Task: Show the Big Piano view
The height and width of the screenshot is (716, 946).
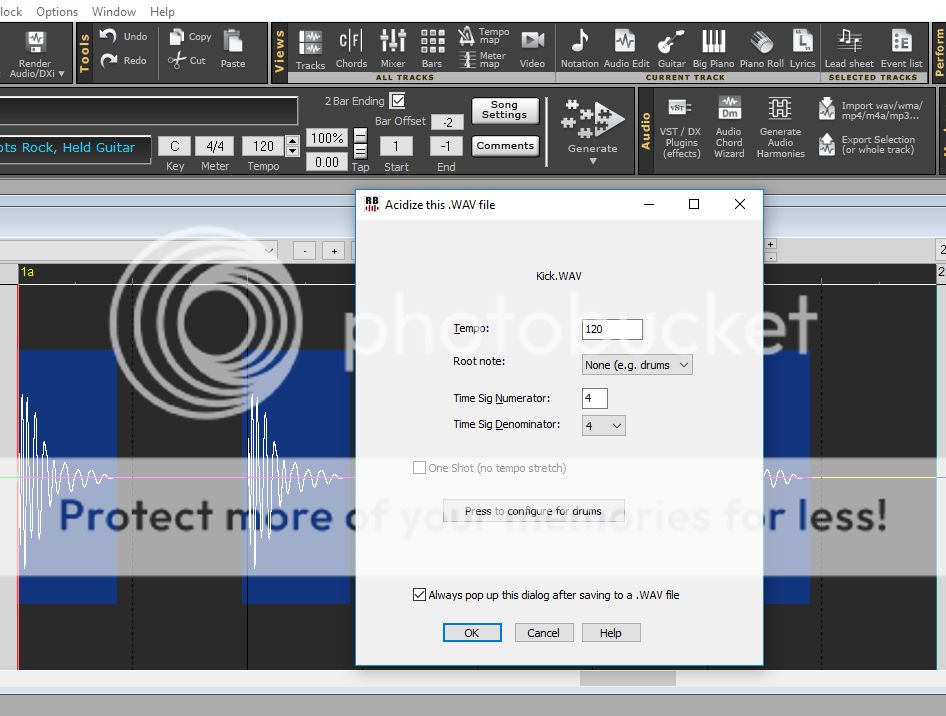Action: tap(713, 50)
